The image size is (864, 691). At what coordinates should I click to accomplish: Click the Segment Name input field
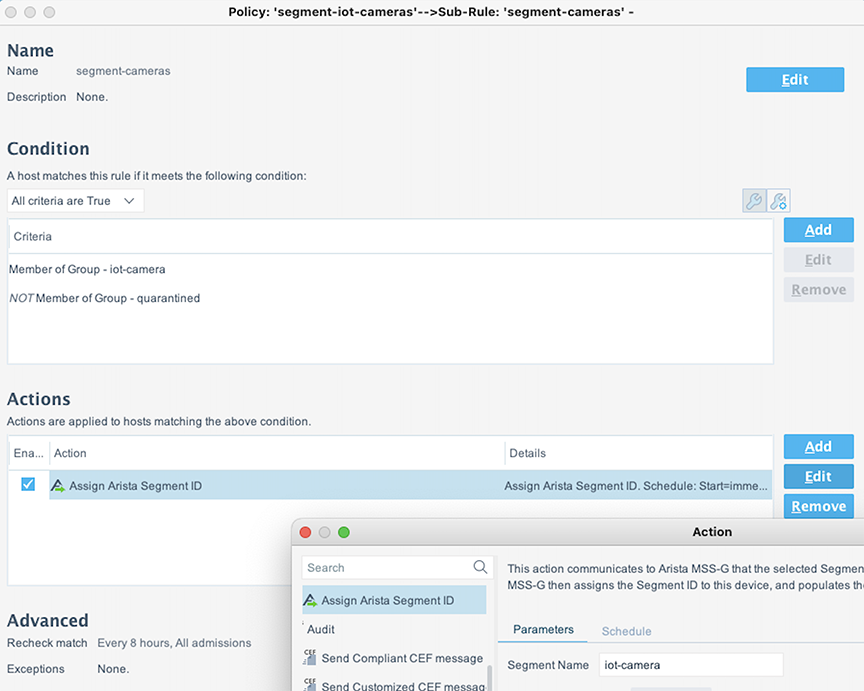pyautogui.click(x=691, y=665)
